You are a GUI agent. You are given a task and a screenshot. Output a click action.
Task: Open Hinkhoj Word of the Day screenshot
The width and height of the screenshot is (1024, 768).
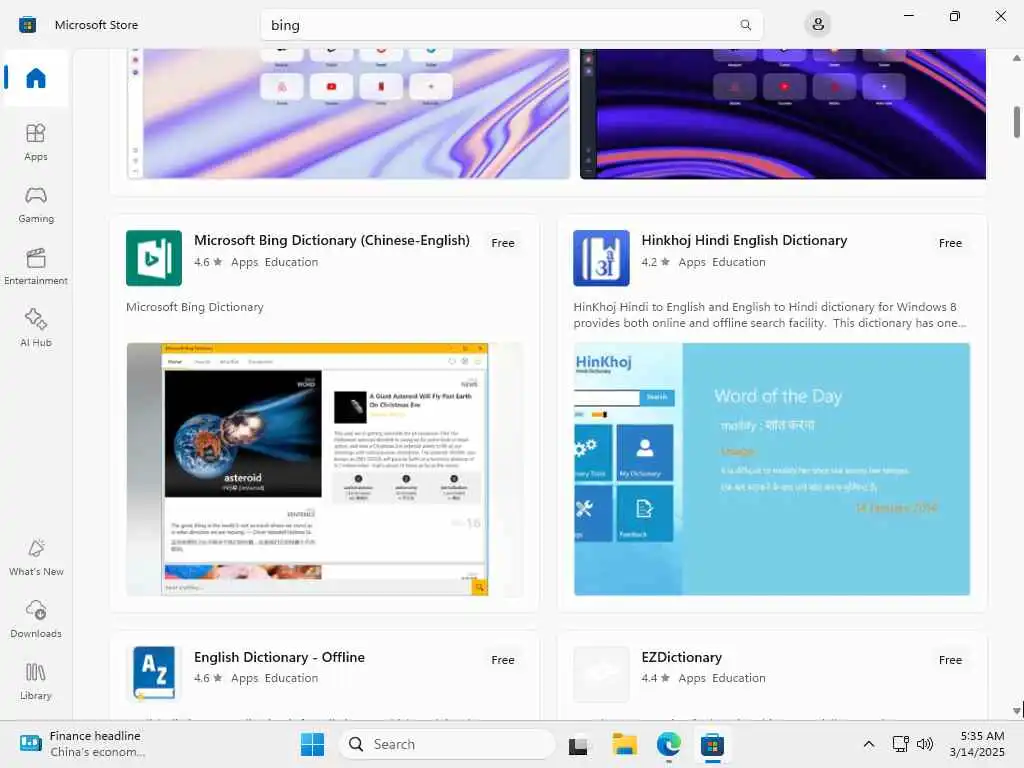(x=772, y=469)
